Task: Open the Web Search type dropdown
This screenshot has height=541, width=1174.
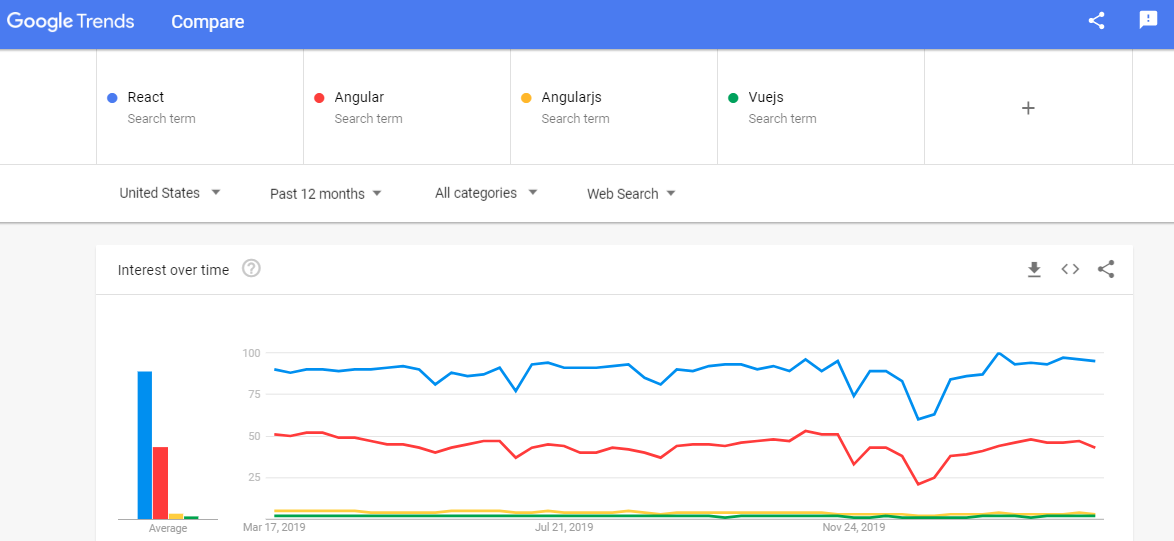Action: (631, 194)
